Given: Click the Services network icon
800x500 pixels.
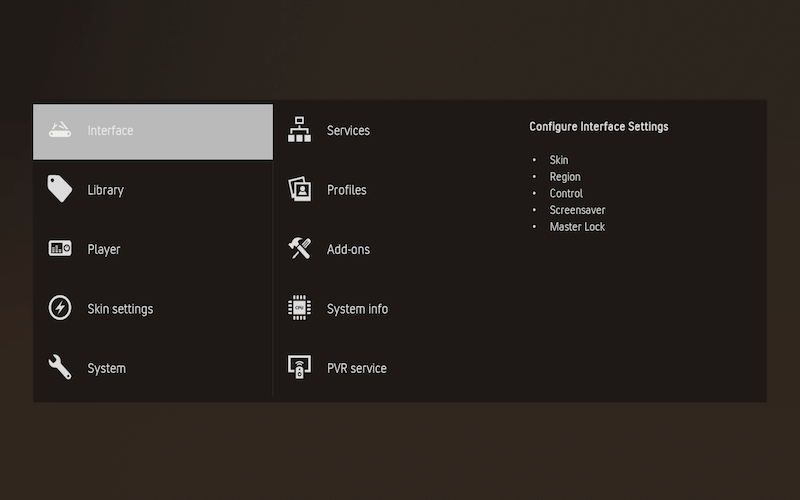Looking at the screenshot, I should pos(299,130).
